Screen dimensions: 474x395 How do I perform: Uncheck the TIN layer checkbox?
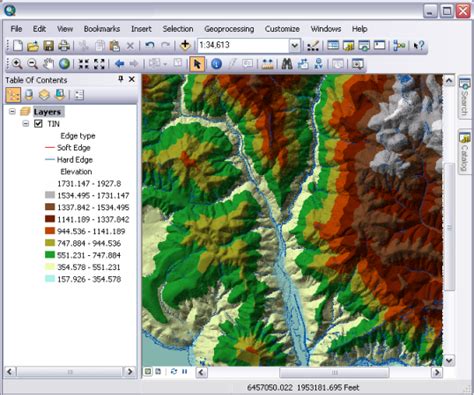(38, 124)
